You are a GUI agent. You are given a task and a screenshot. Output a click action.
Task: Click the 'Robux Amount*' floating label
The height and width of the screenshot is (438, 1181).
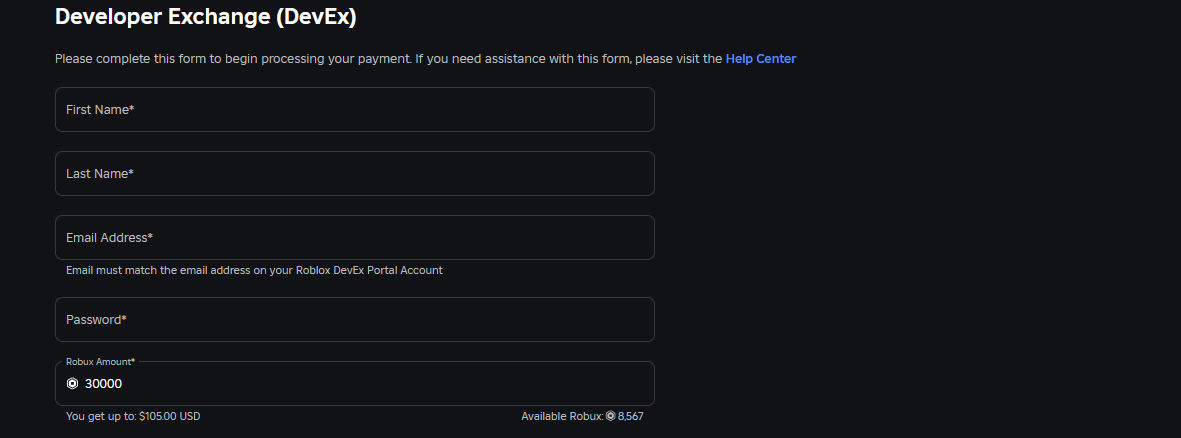tap(100, 361)
